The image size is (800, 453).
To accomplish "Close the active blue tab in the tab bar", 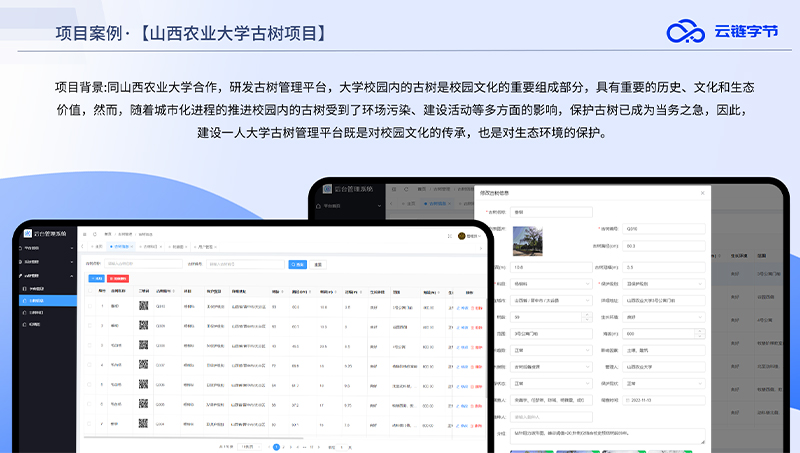I will click(132, 247).
